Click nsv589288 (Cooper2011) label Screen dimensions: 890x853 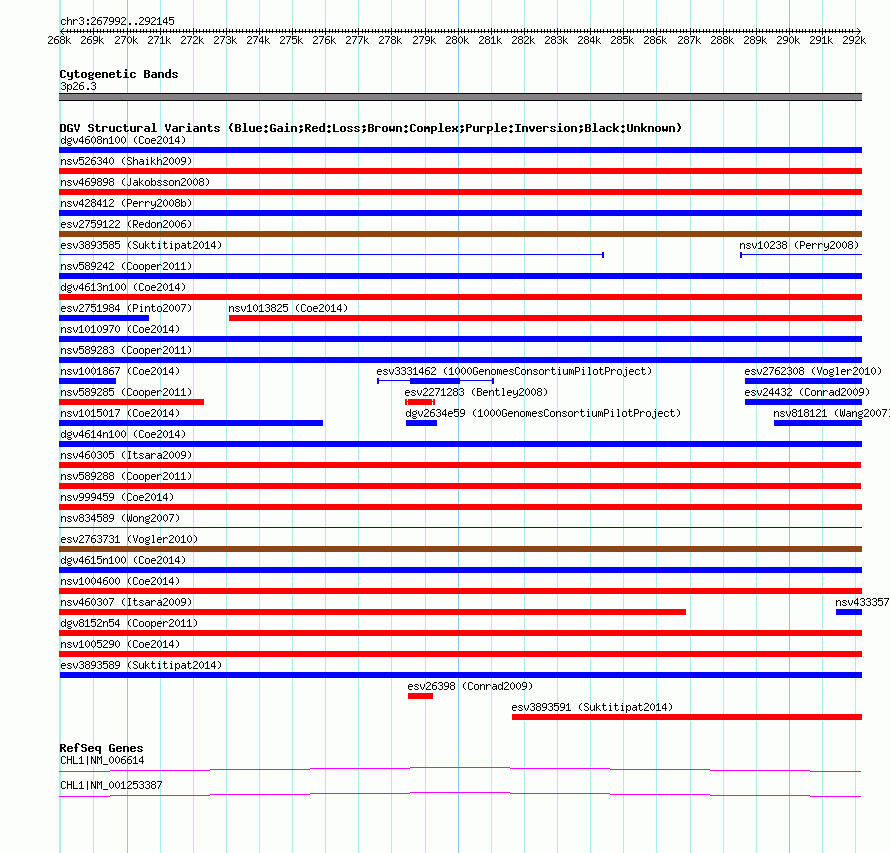pos(126,476)
